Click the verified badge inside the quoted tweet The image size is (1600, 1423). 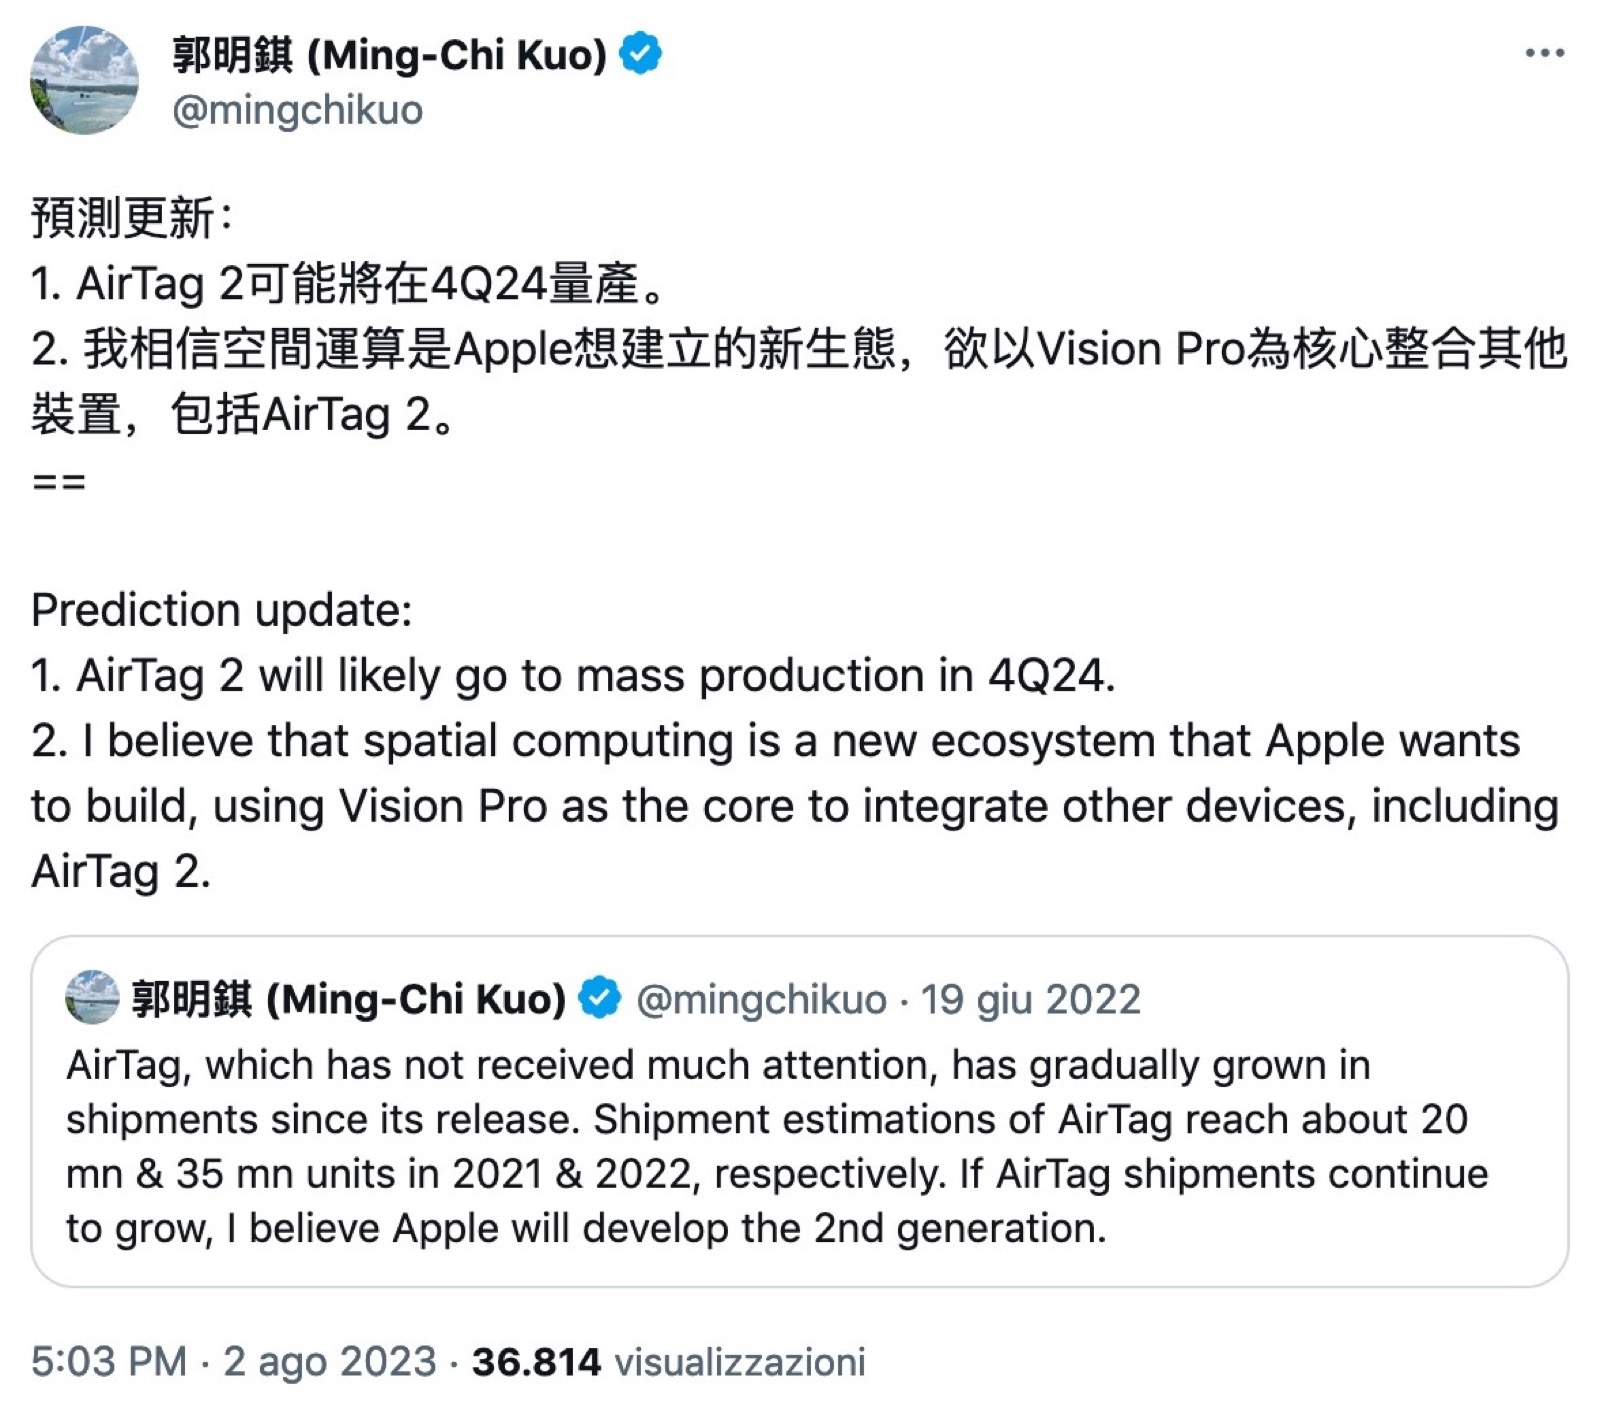[599, 998]
